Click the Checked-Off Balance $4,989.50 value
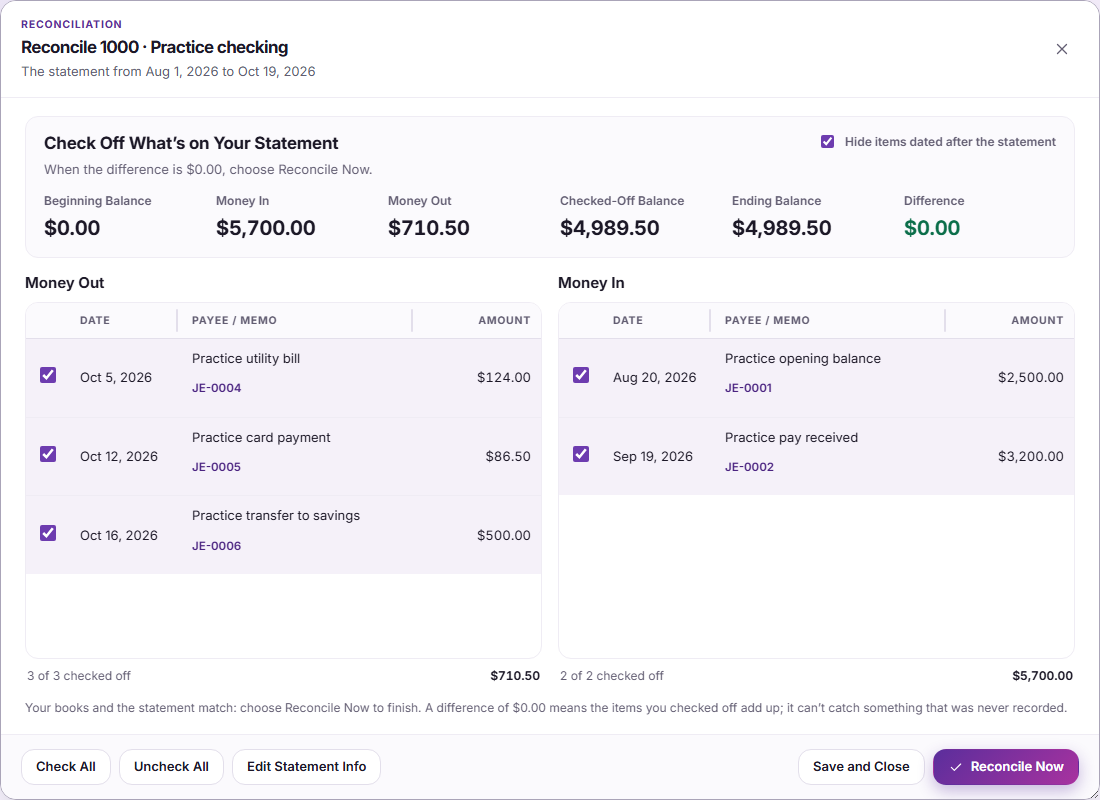The width and height of the screenshot is (1100, 800). point(610,228)
